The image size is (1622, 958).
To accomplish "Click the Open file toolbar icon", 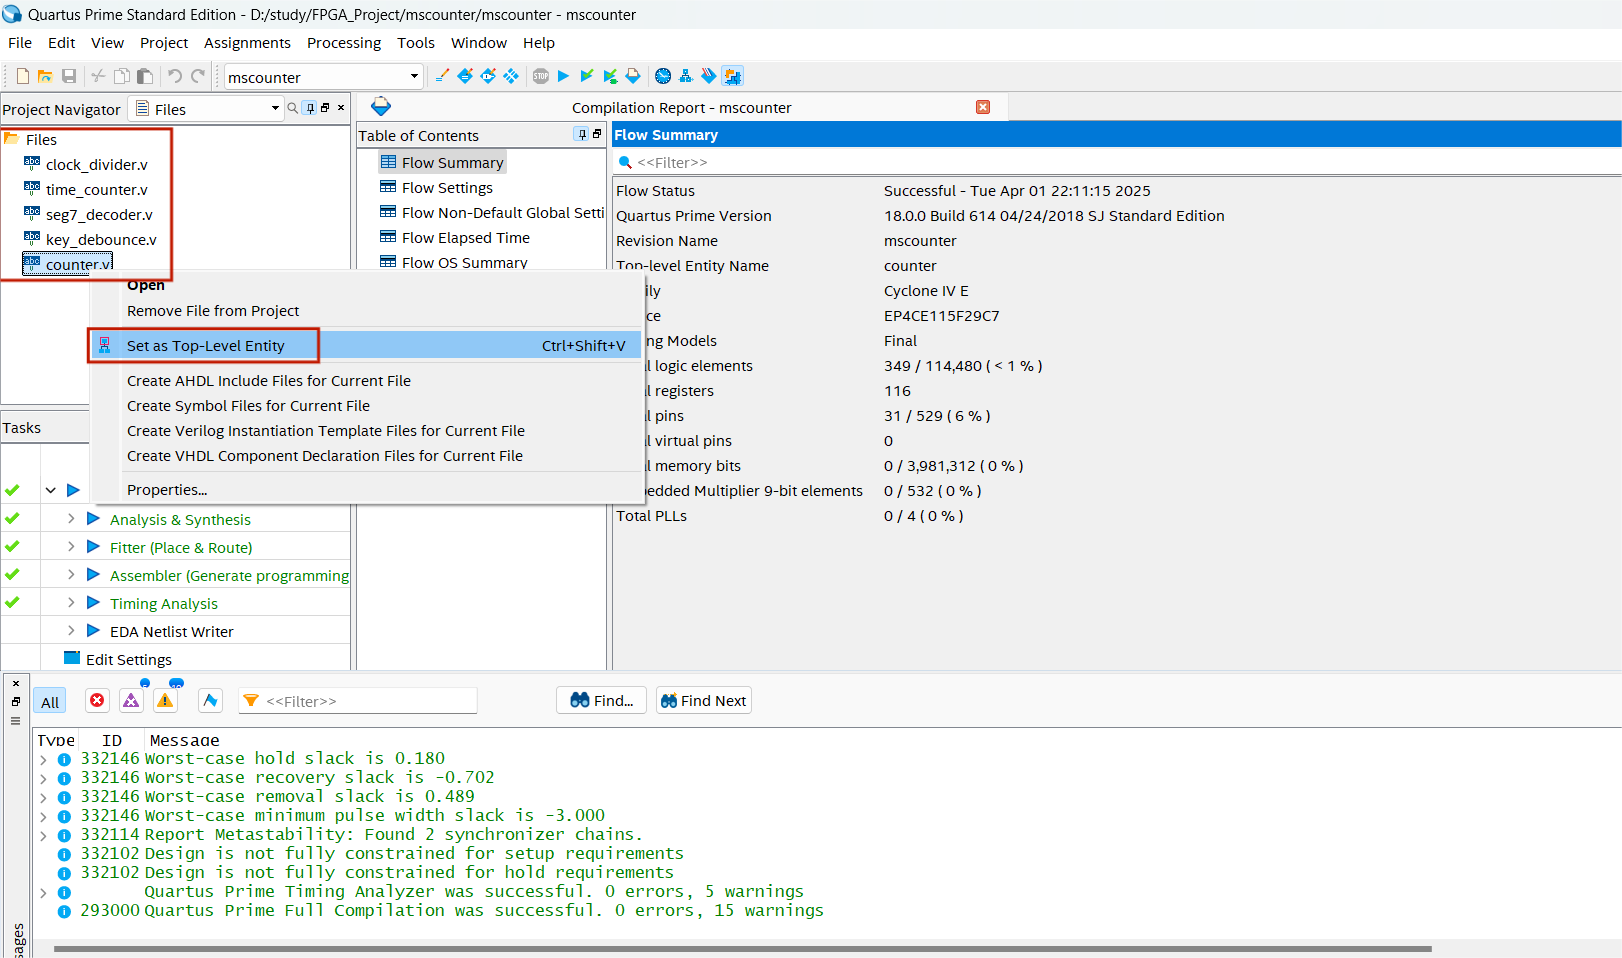I will 45,76.
